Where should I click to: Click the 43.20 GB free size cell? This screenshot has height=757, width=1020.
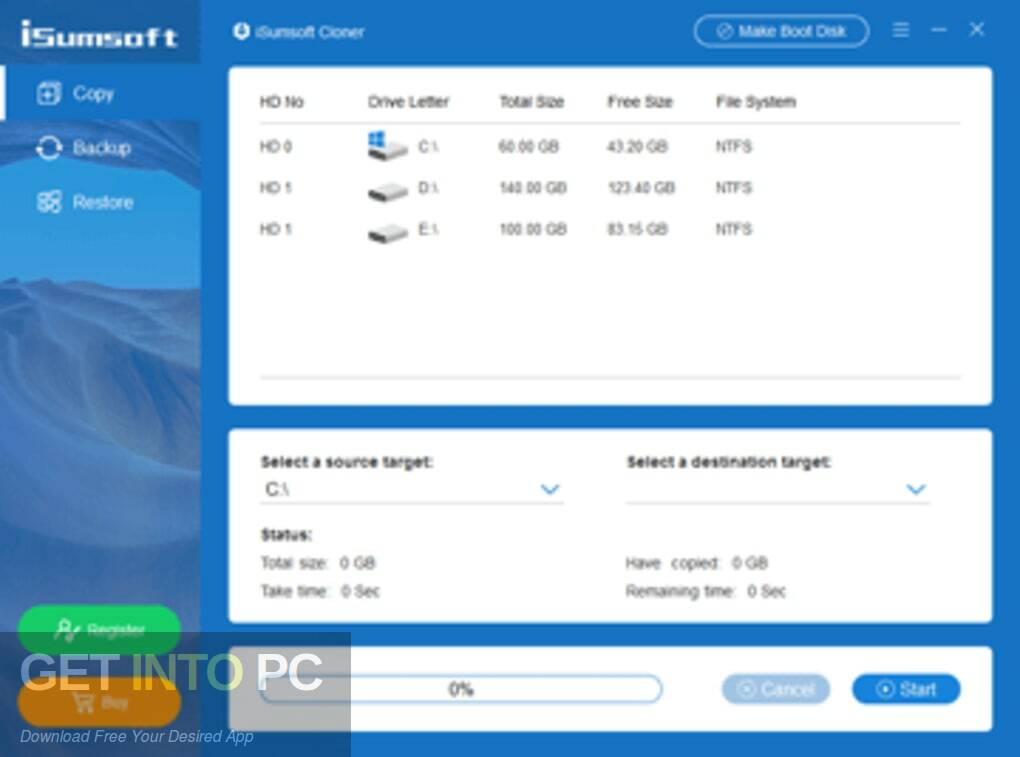[638, 146]
